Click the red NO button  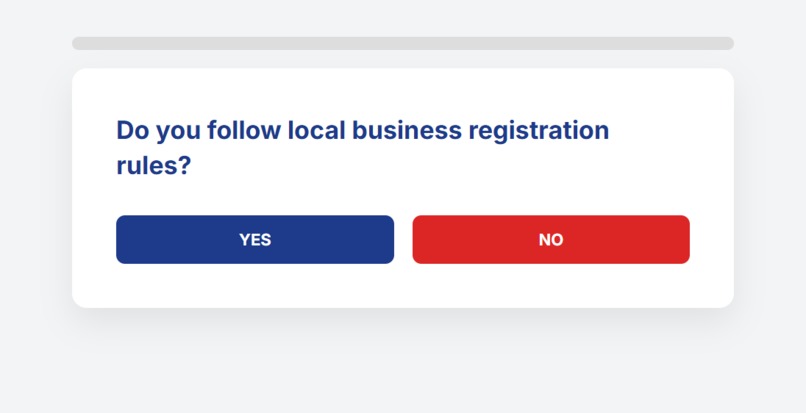pos(551,240)
